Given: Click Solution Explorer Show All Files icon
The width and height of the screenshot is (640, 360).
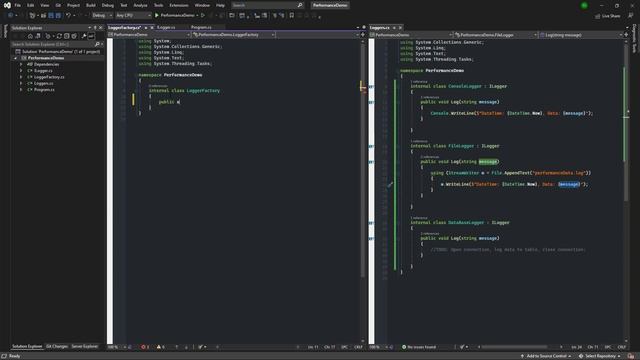Looking at the screenshot, I should click(74, 36).
